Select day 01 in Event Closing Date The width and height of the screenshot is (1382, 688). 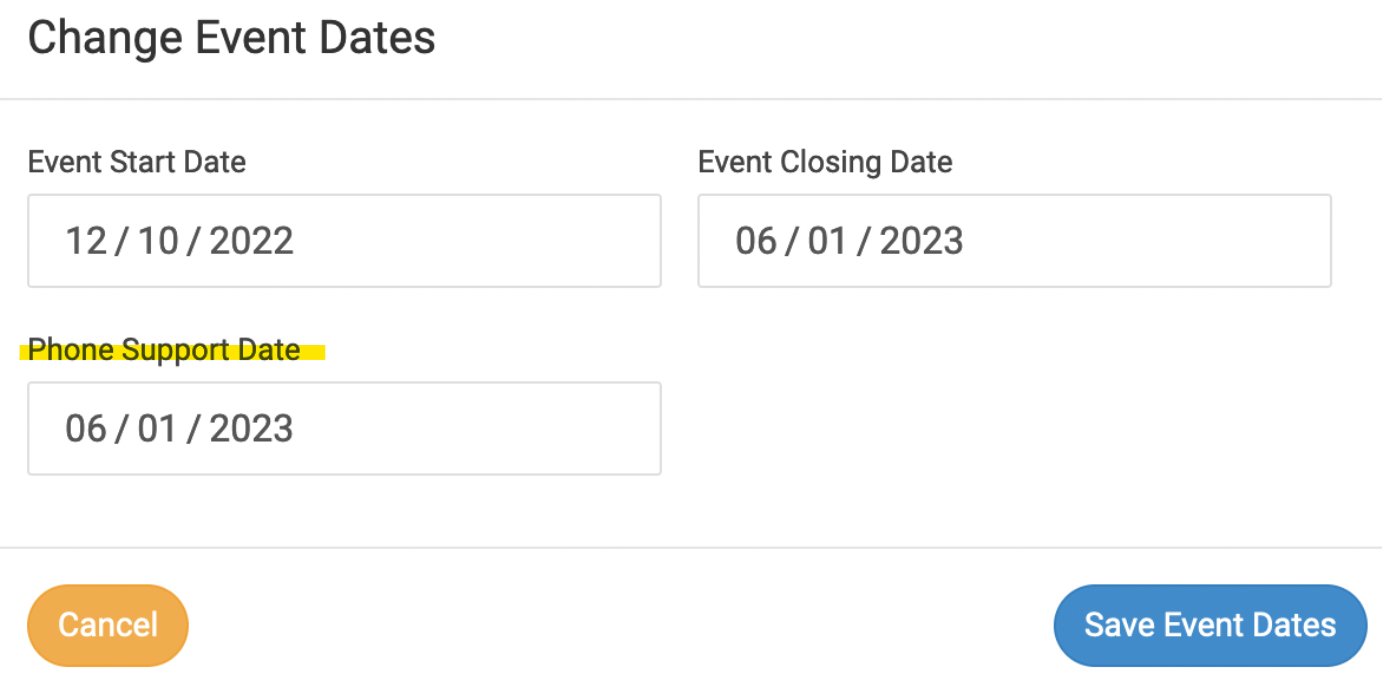[x=827, y=241]
